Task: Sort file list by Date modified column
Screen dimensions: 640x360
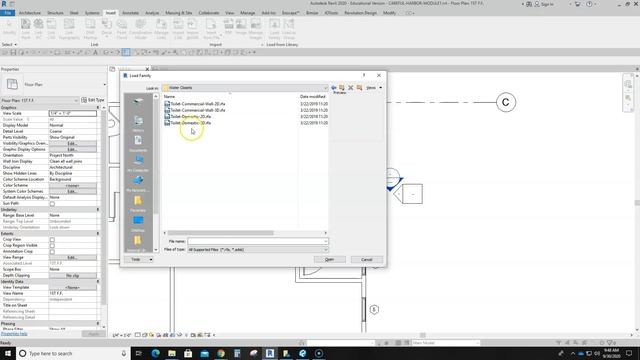Action: coord(313,97)
